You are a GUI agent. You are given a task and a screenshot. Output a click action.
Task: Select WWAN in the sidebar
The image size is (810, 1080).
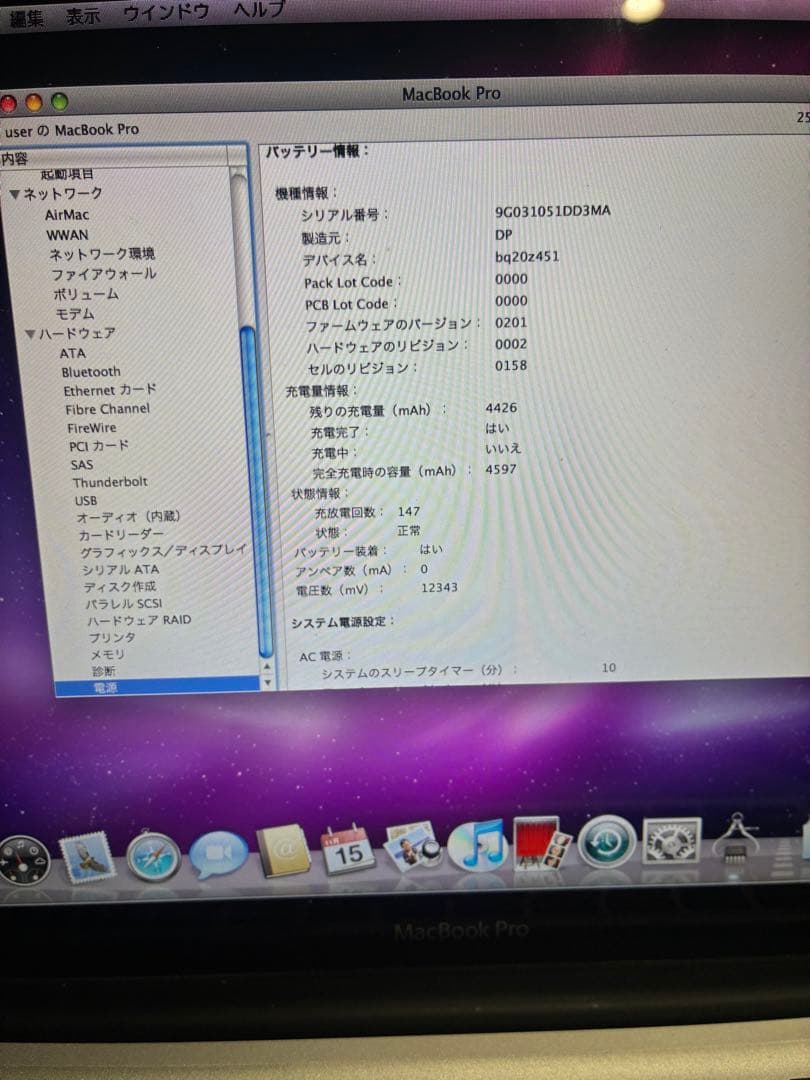click(x=67, y=235)
